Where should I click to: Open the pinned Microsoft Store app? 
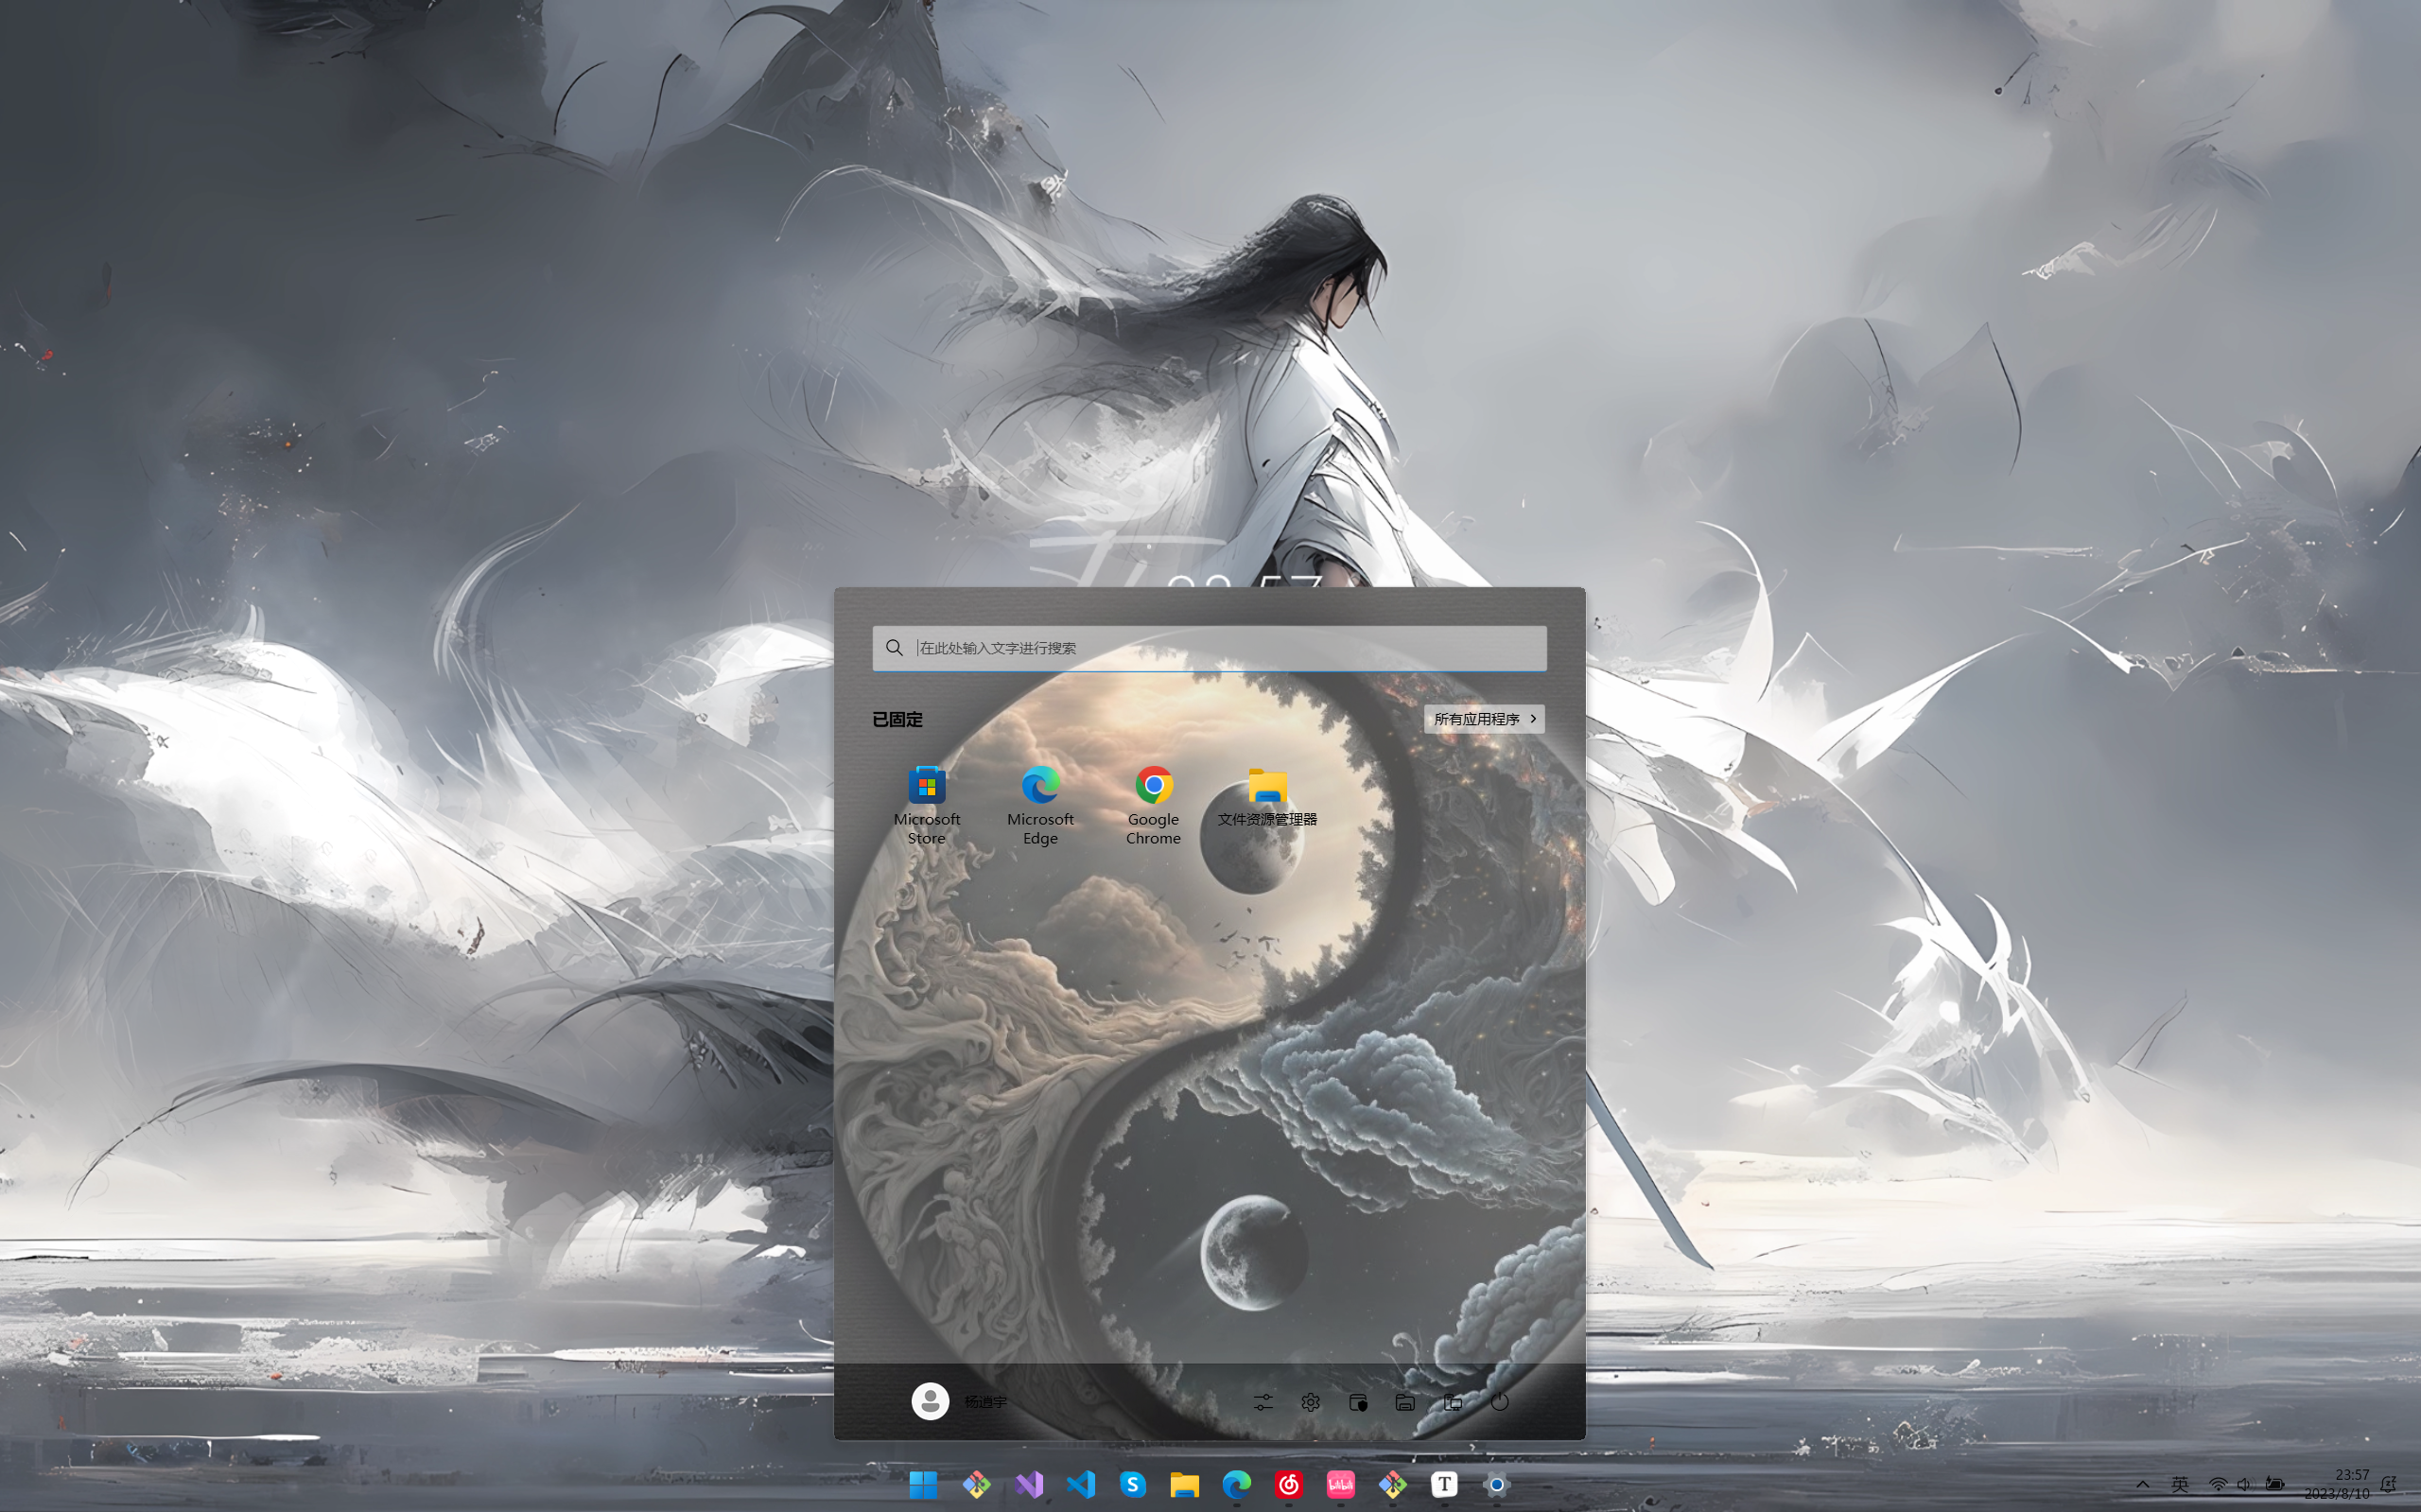click(926, 803)
